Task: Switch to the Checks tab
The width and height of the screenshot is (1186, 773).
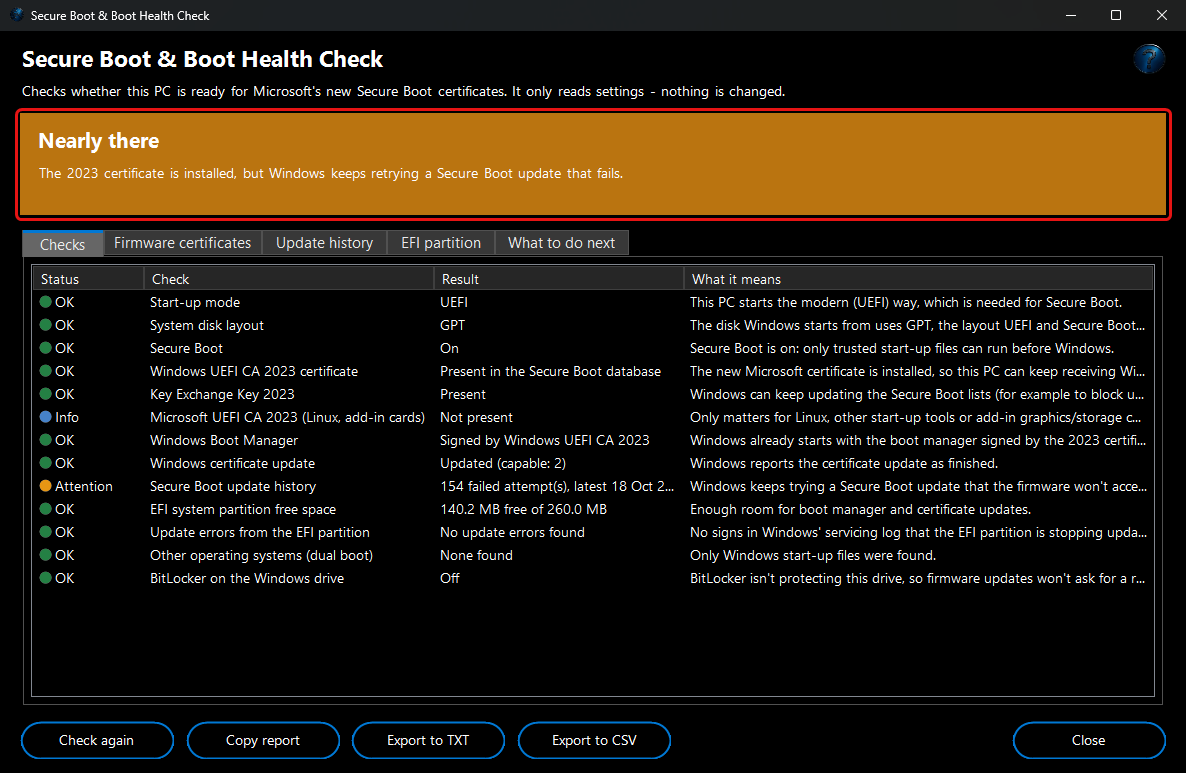Action: 63,244
